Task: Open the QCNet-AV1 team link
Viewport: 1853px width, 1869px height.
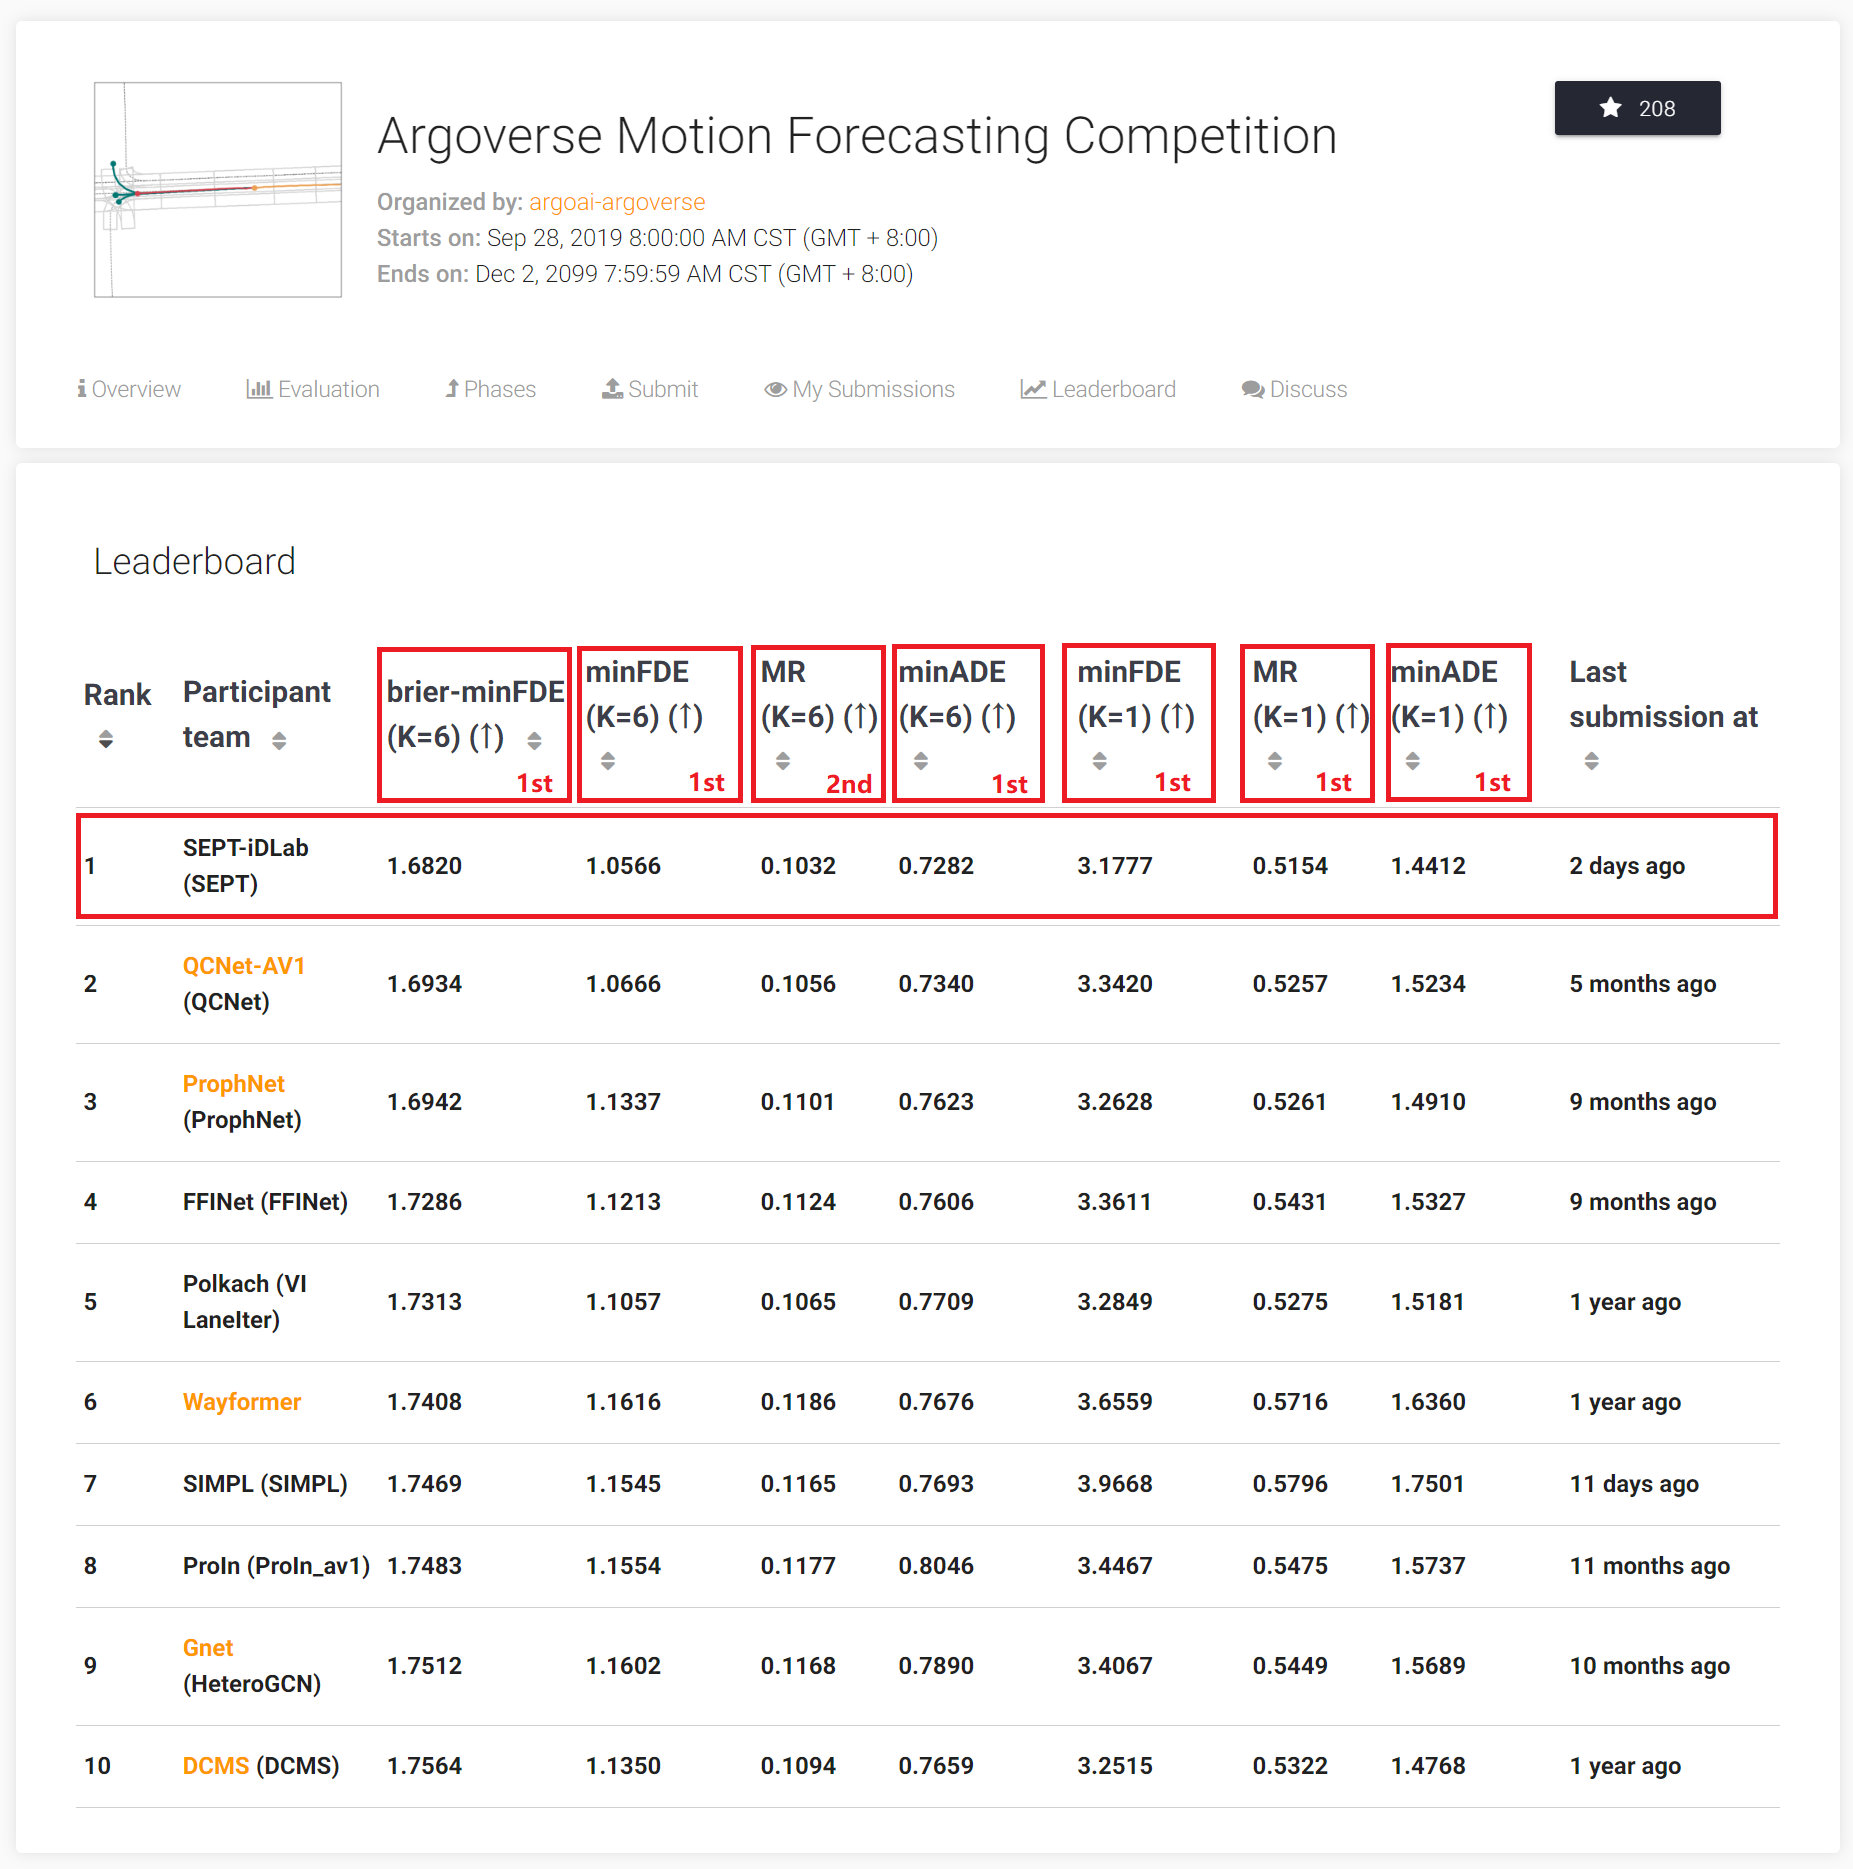Action: click(243, 966)
